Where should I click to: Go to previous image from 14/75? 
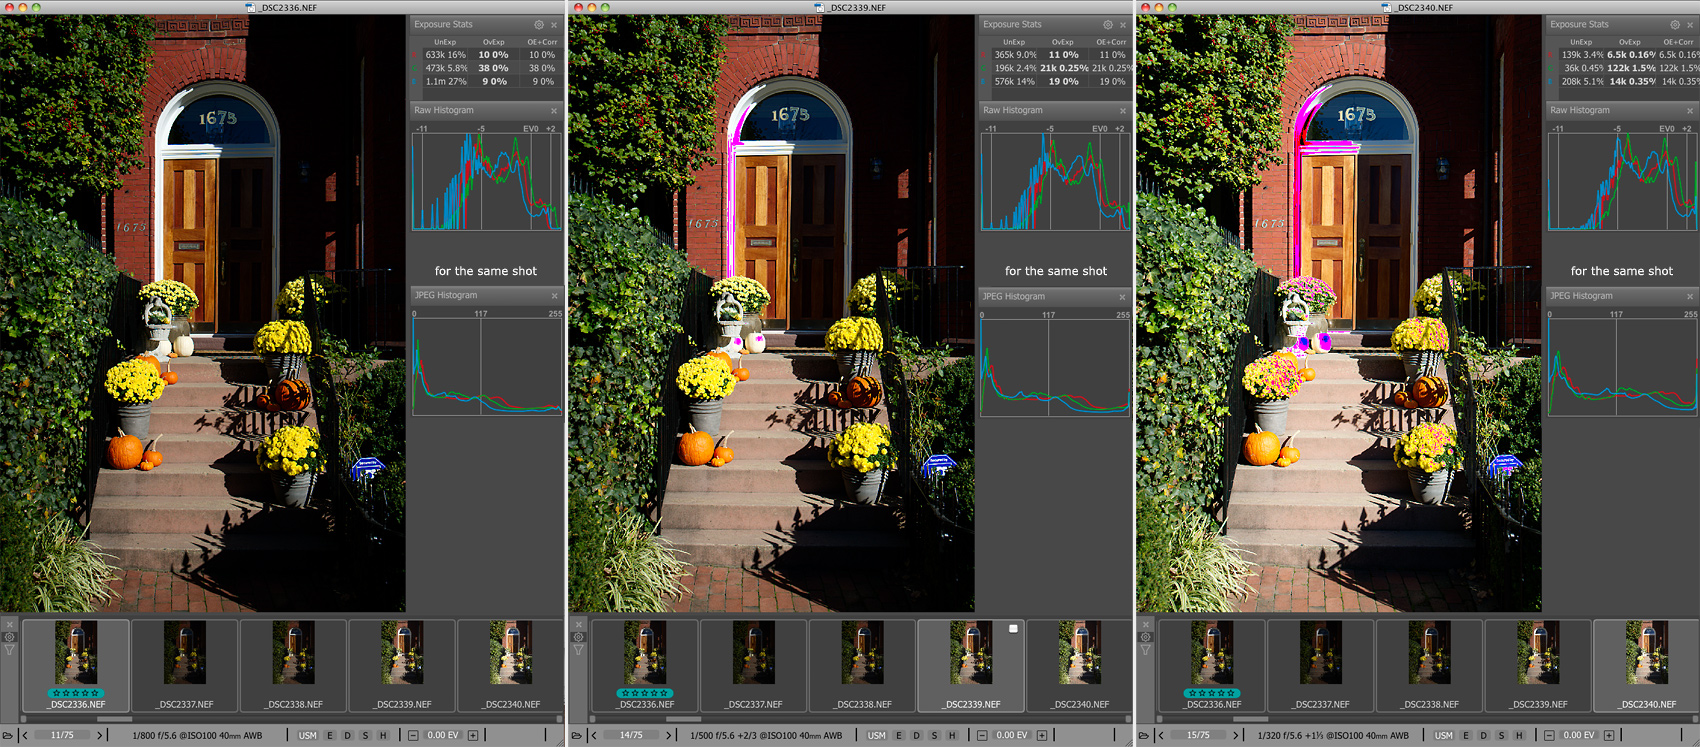click(x=594, y=735)
